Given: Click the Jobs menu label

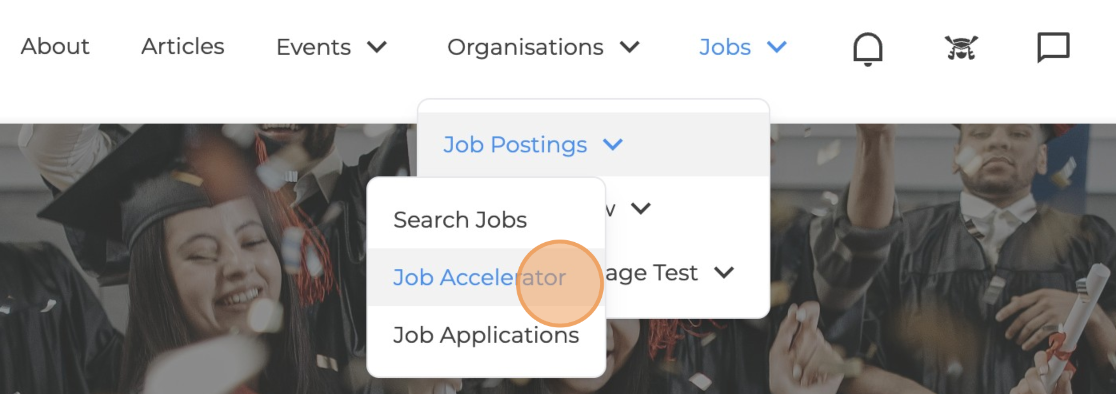Looking at the screenshot, I should (725, 47).
